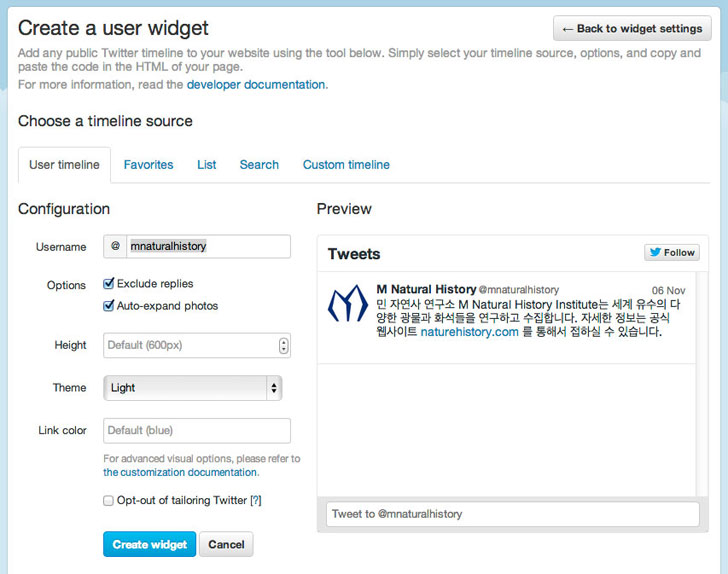Click the M Natural History avatar logo

point(348,304)
